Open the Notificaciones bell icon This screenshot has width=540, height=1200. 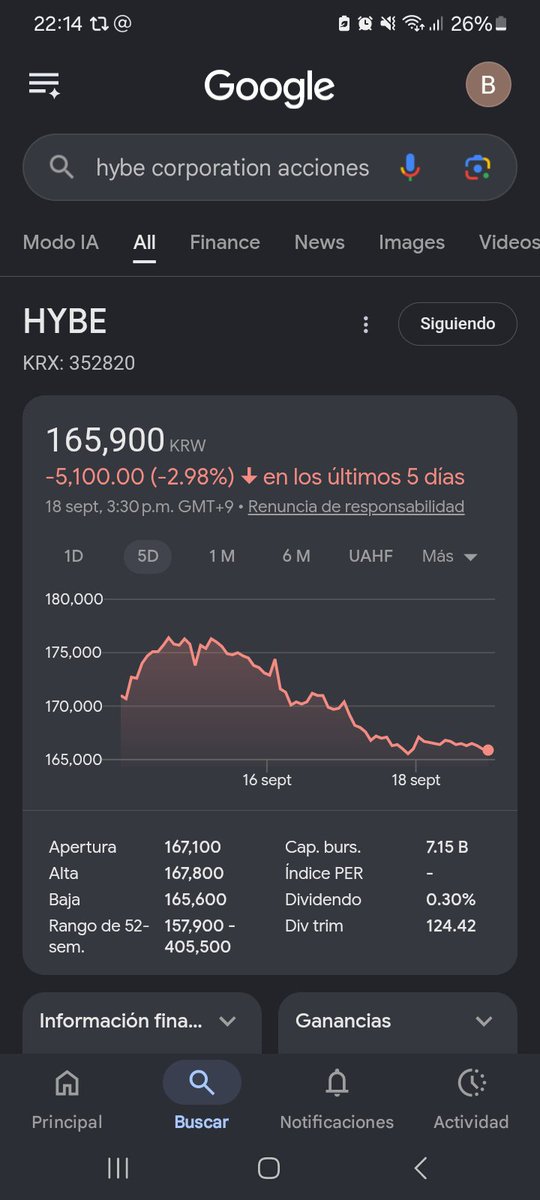(337, 1082)
